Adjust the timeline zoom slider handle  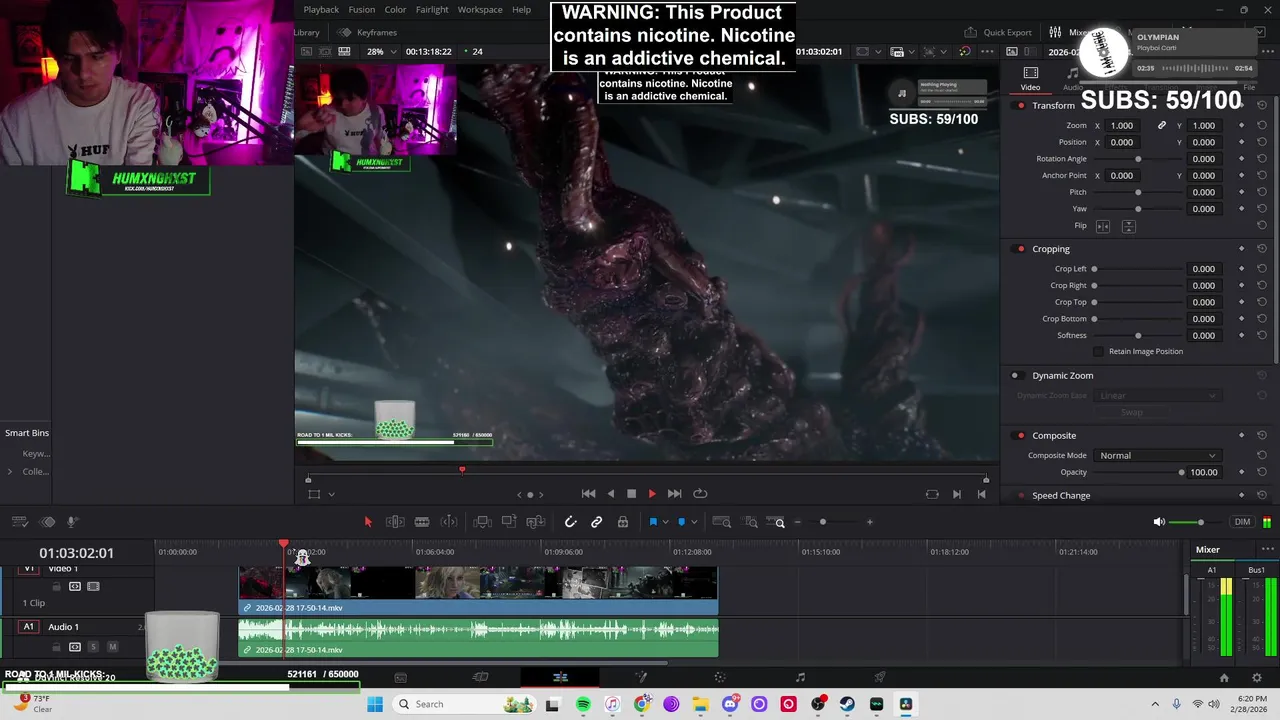823,522
